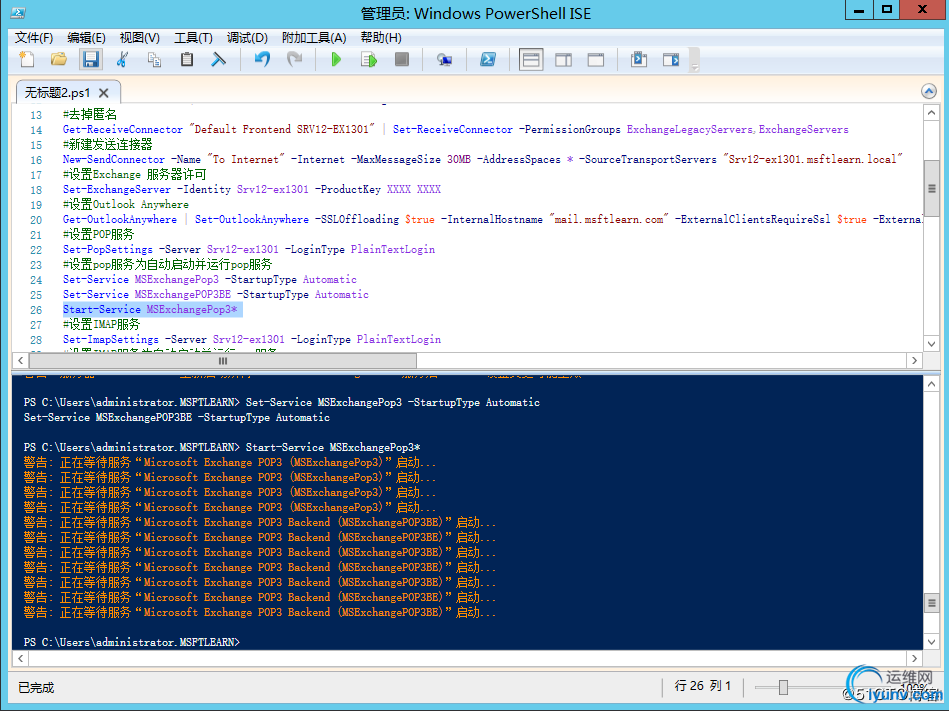The width and height of the screenshot is (949, 711).
Task: Paste clipboard with paste icon
Action: (x=187, y=59)
